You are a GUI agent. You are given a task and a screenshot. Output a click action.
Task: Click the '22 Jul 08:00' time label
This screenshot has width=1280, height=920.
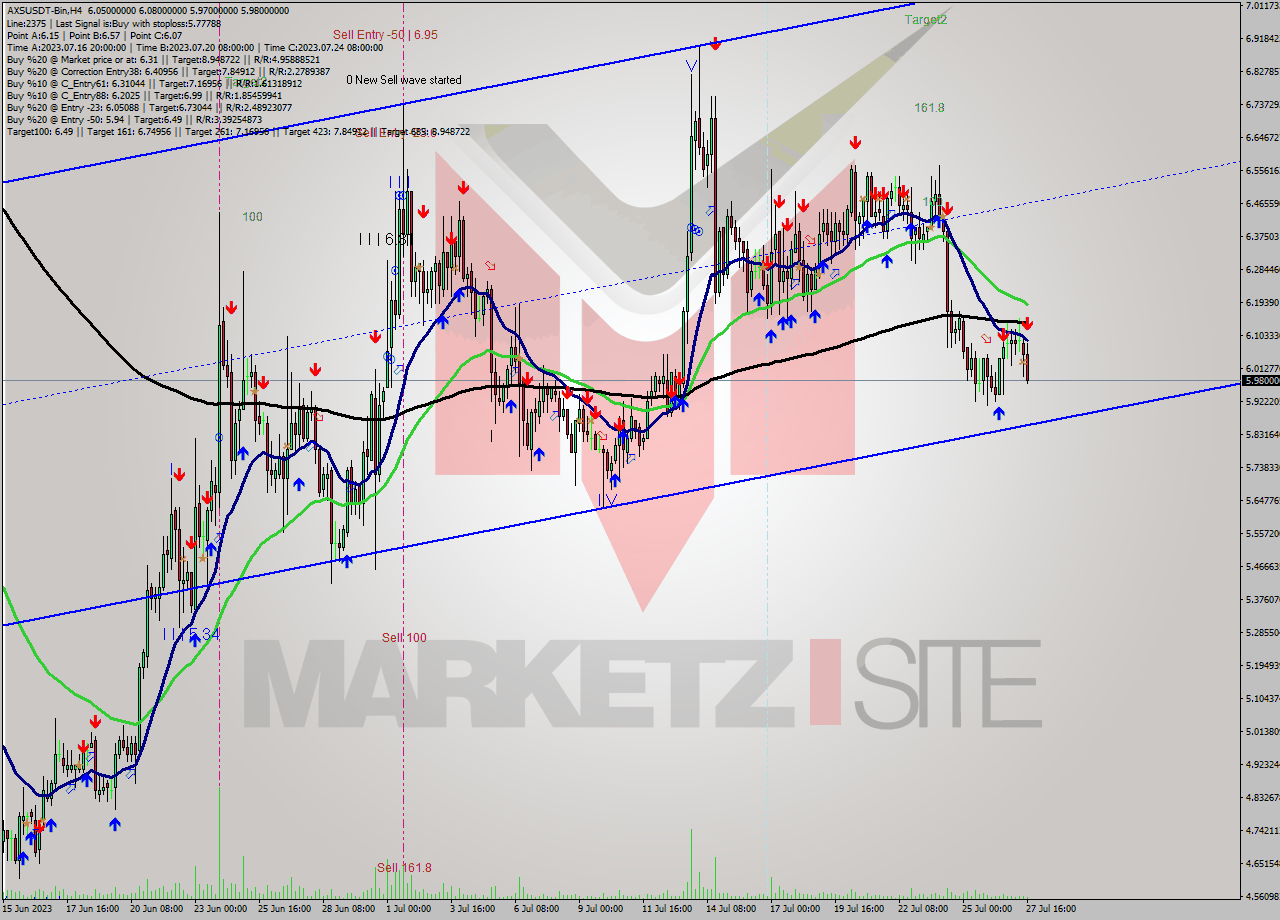click(923, 909)
